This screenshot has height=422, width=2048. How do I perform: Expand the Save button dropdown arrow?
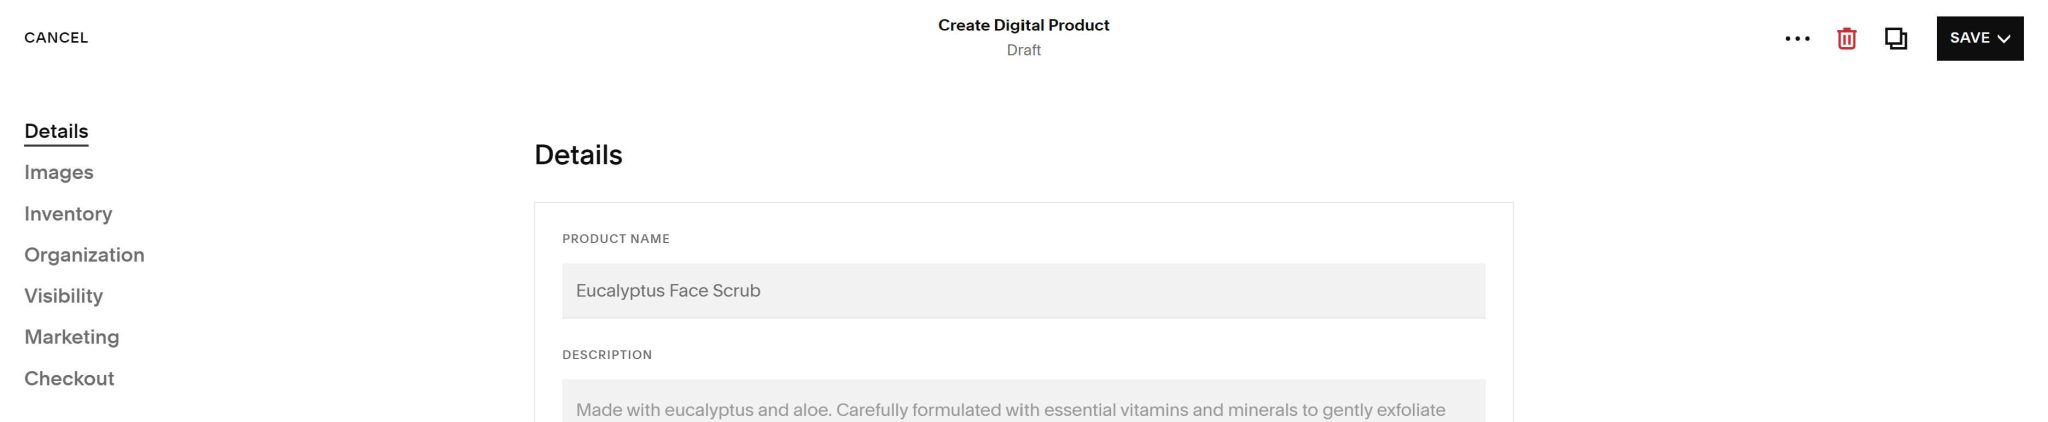(x=2003, y=39)
